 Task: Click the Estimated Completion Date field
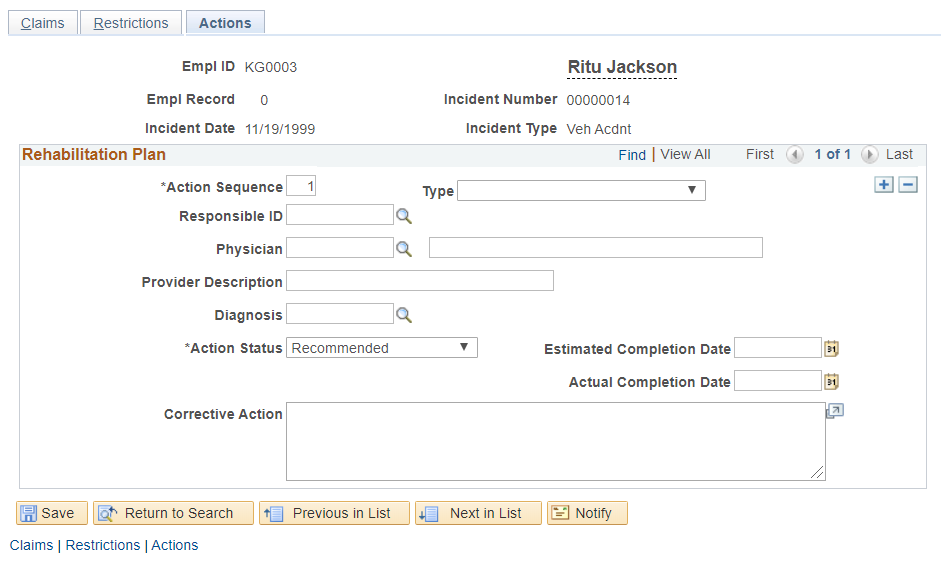[778, 348]
